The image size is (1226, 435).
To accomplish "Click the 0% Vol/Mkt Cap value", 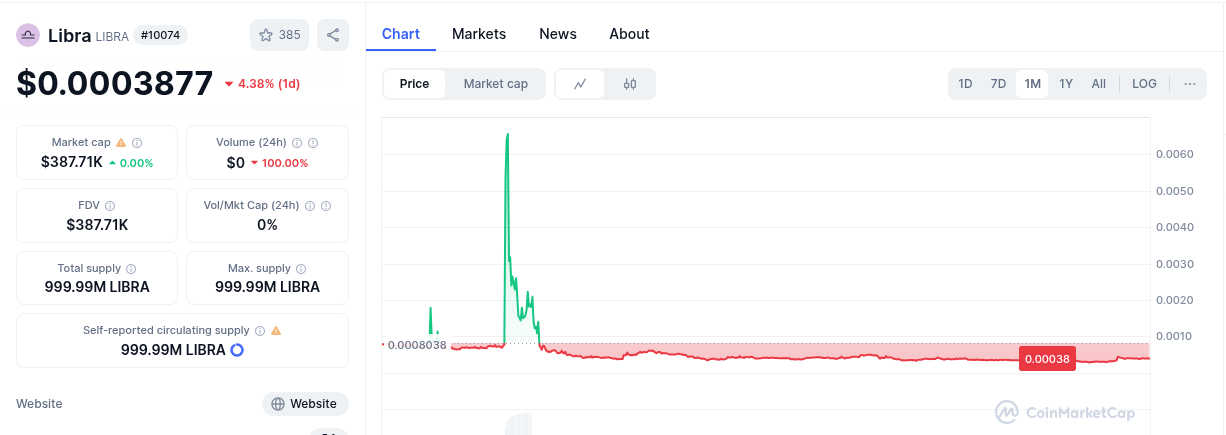I will [x=267, y=225].
